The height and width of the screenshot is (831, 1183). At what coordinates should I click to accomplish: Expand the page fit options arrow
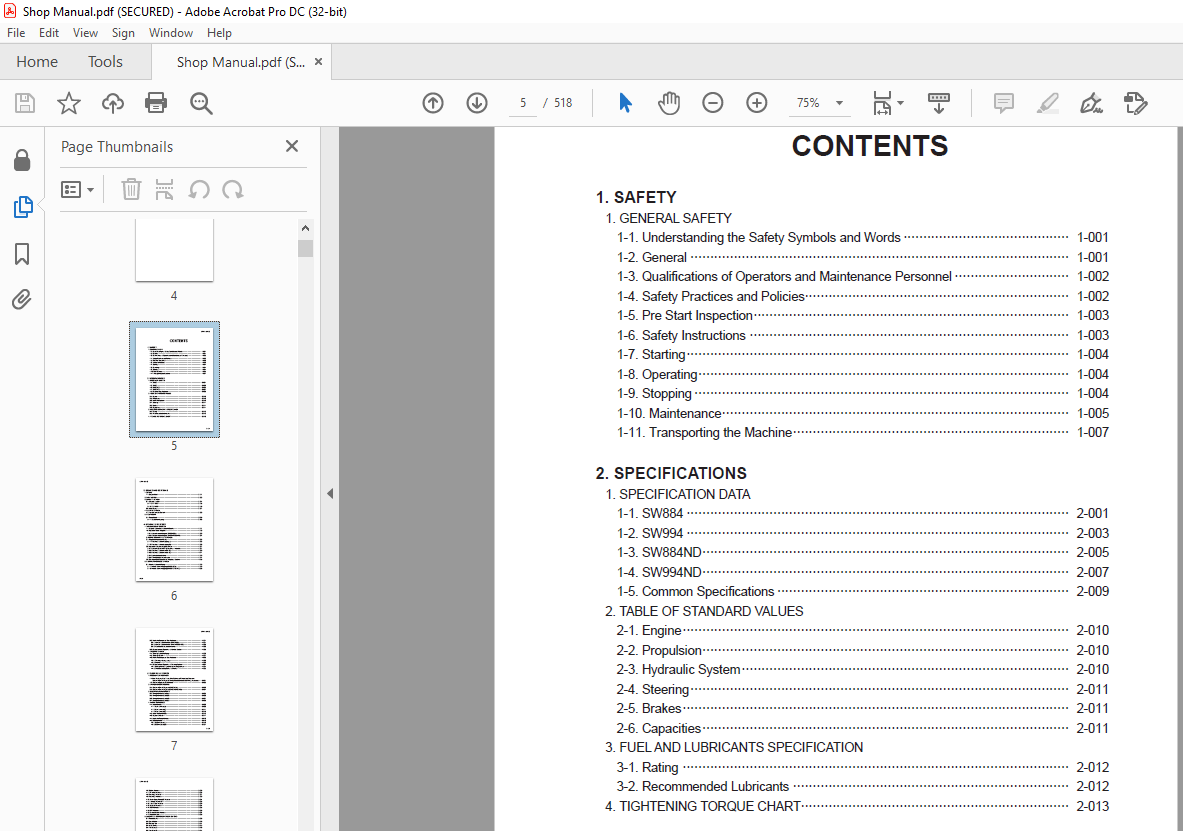pyautogui.click(x=900, y=103)
